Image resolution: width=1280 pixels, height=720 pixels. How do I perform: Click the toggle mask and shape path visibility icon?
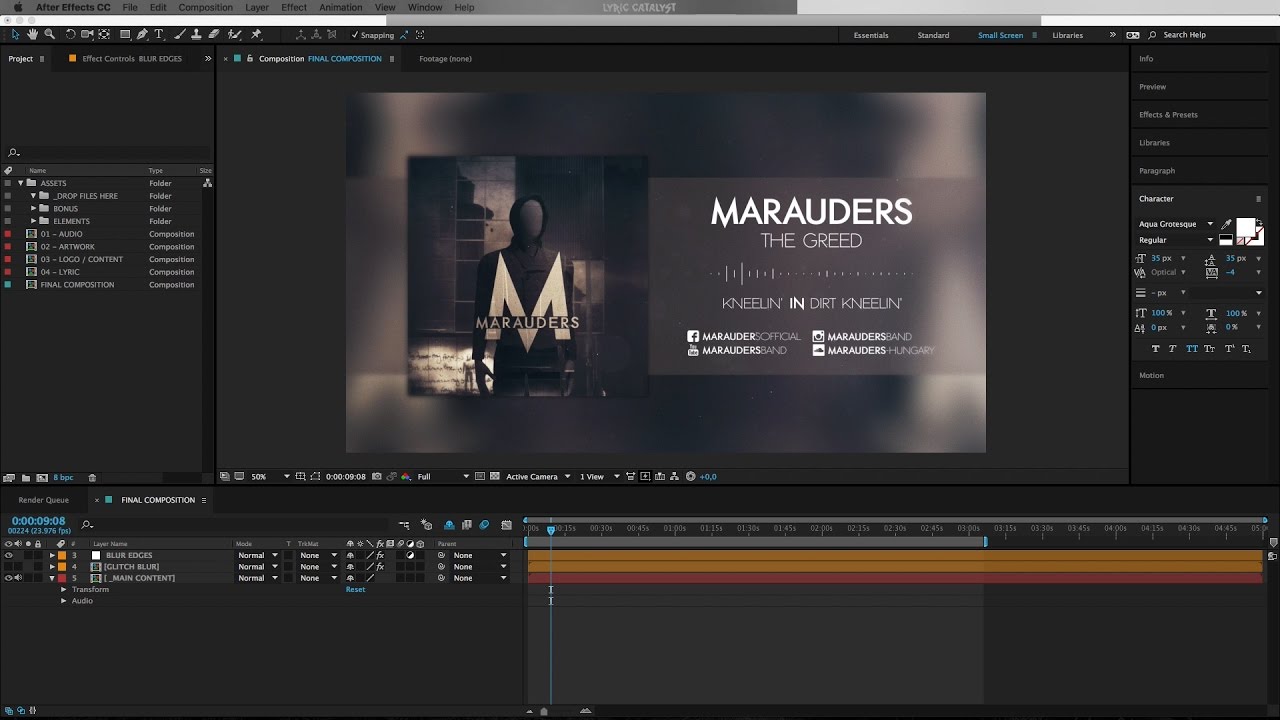coord(315,477)
